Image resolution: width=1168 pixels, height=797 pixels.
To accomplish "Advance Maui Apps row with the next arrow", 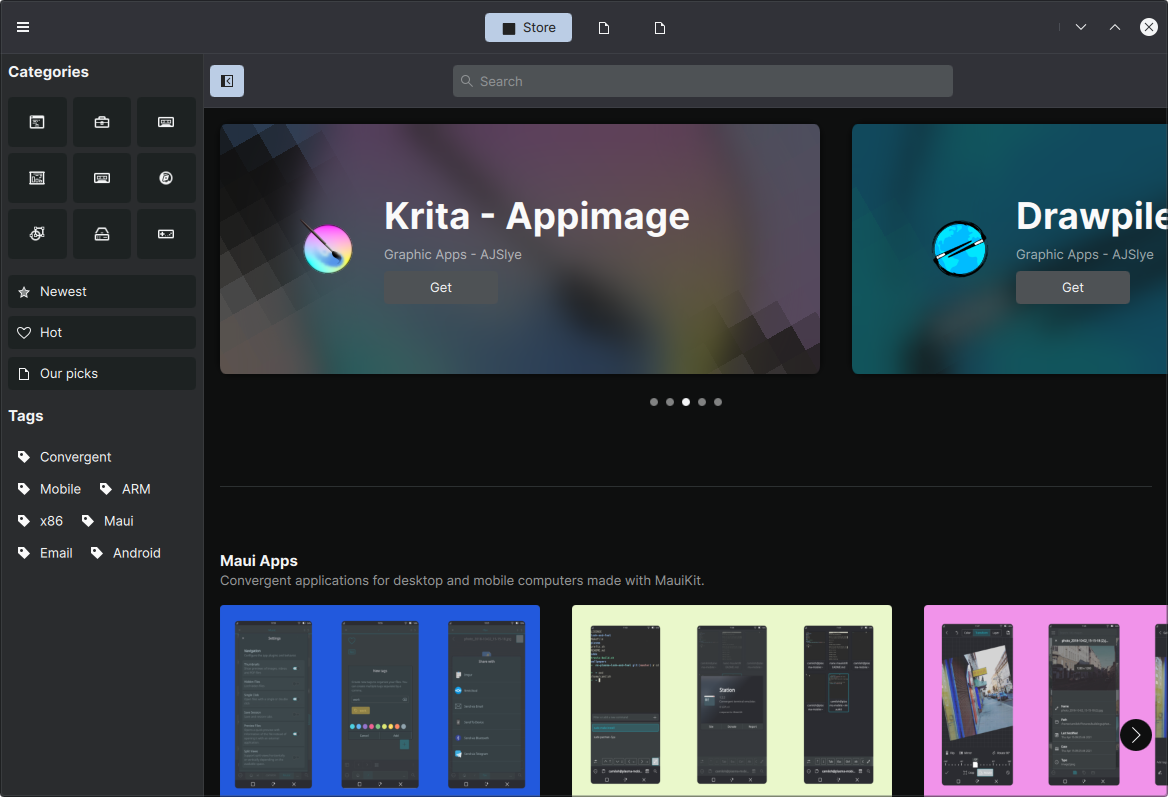I will pos(1135,735).
